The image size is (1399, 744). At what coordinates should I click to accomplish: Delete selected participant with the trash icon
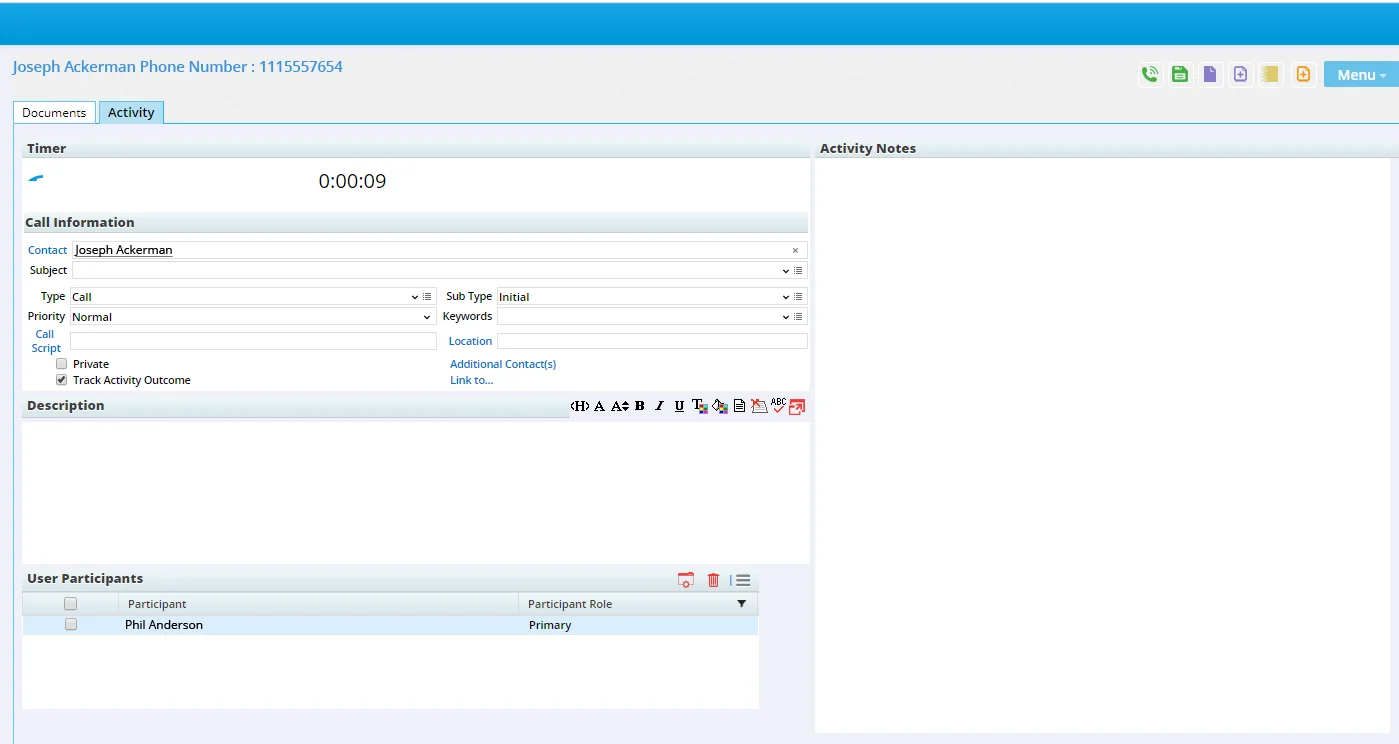713,580
